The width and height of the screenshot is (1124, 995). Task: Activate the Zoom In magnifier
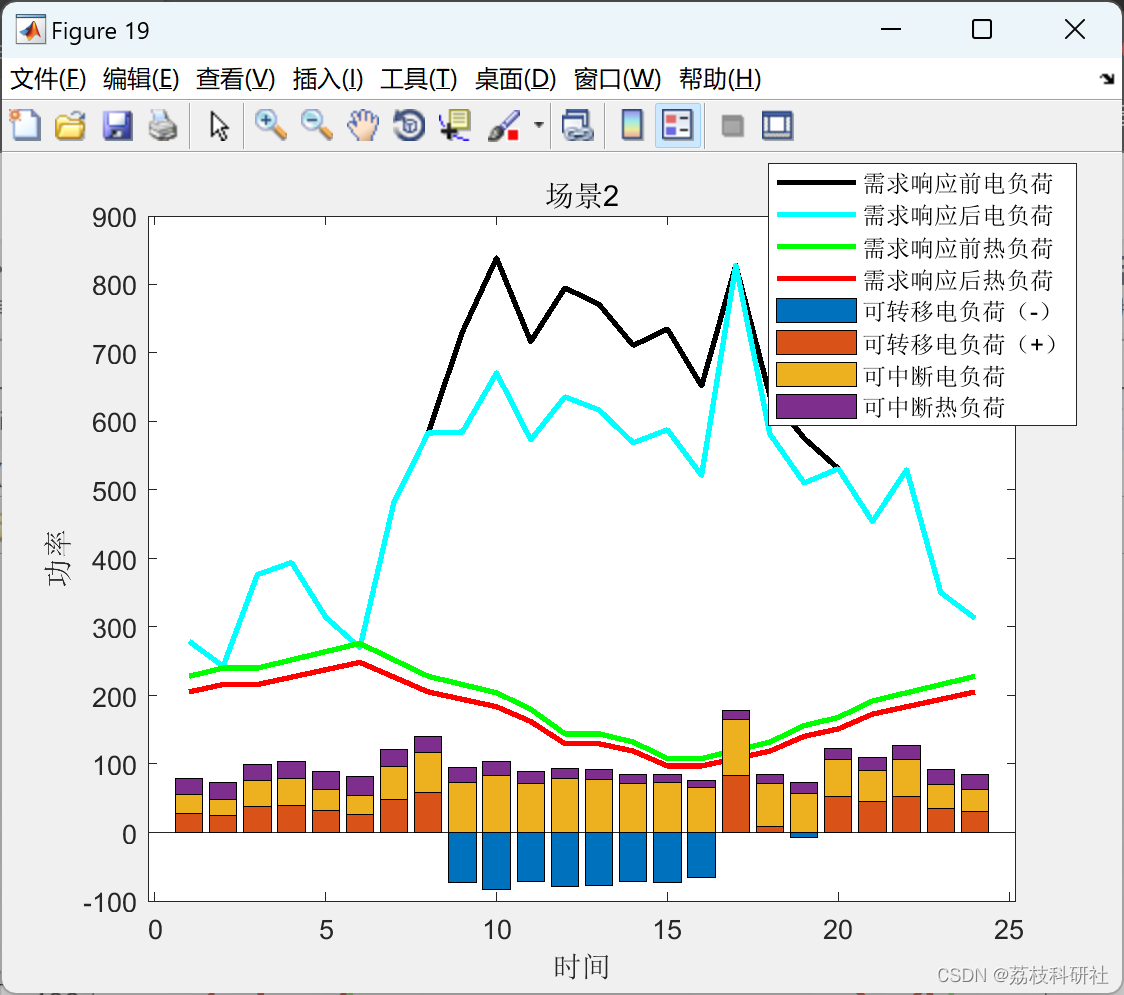click(270, 125)
